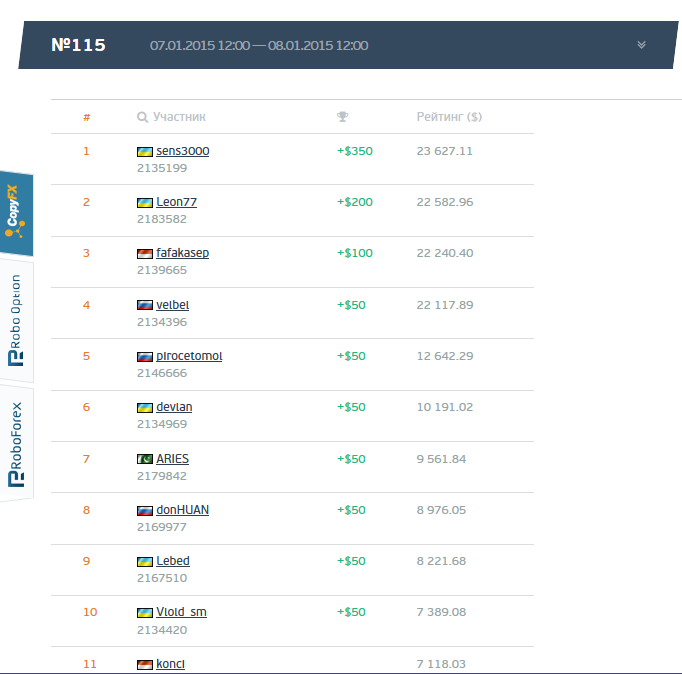Click the flag icon next to Lebed
This screenshot has height=674, width=682.
144,561
